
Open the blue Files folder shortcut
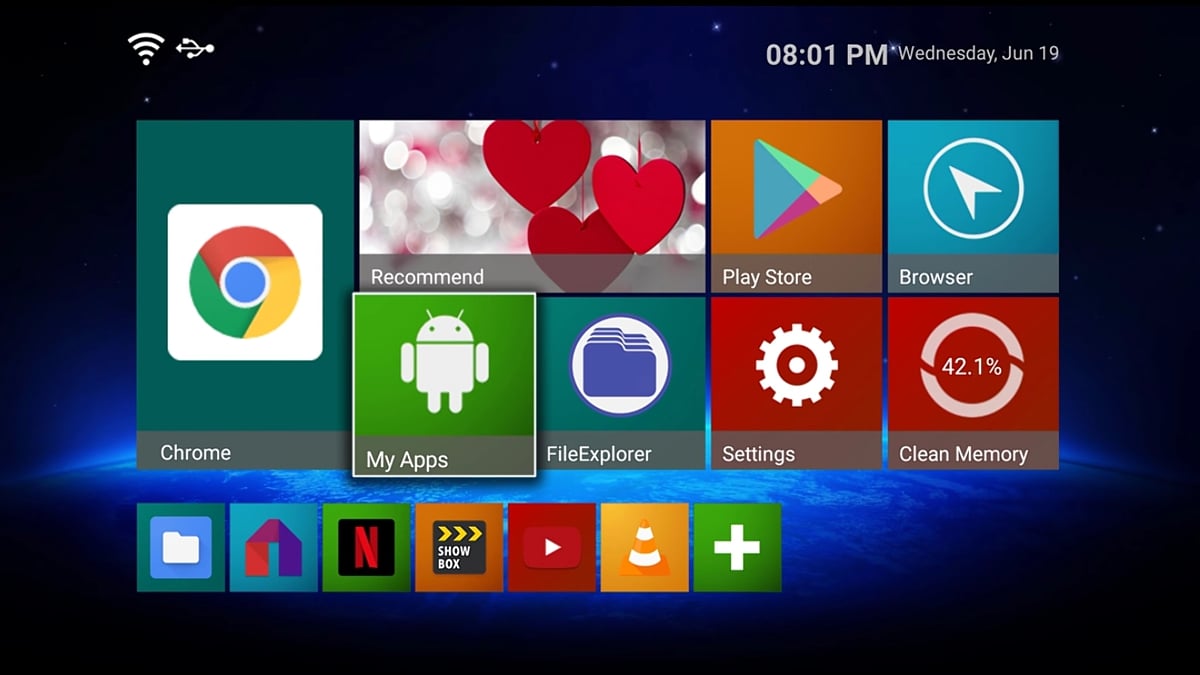pyautogui.click(x=181, y=547)
